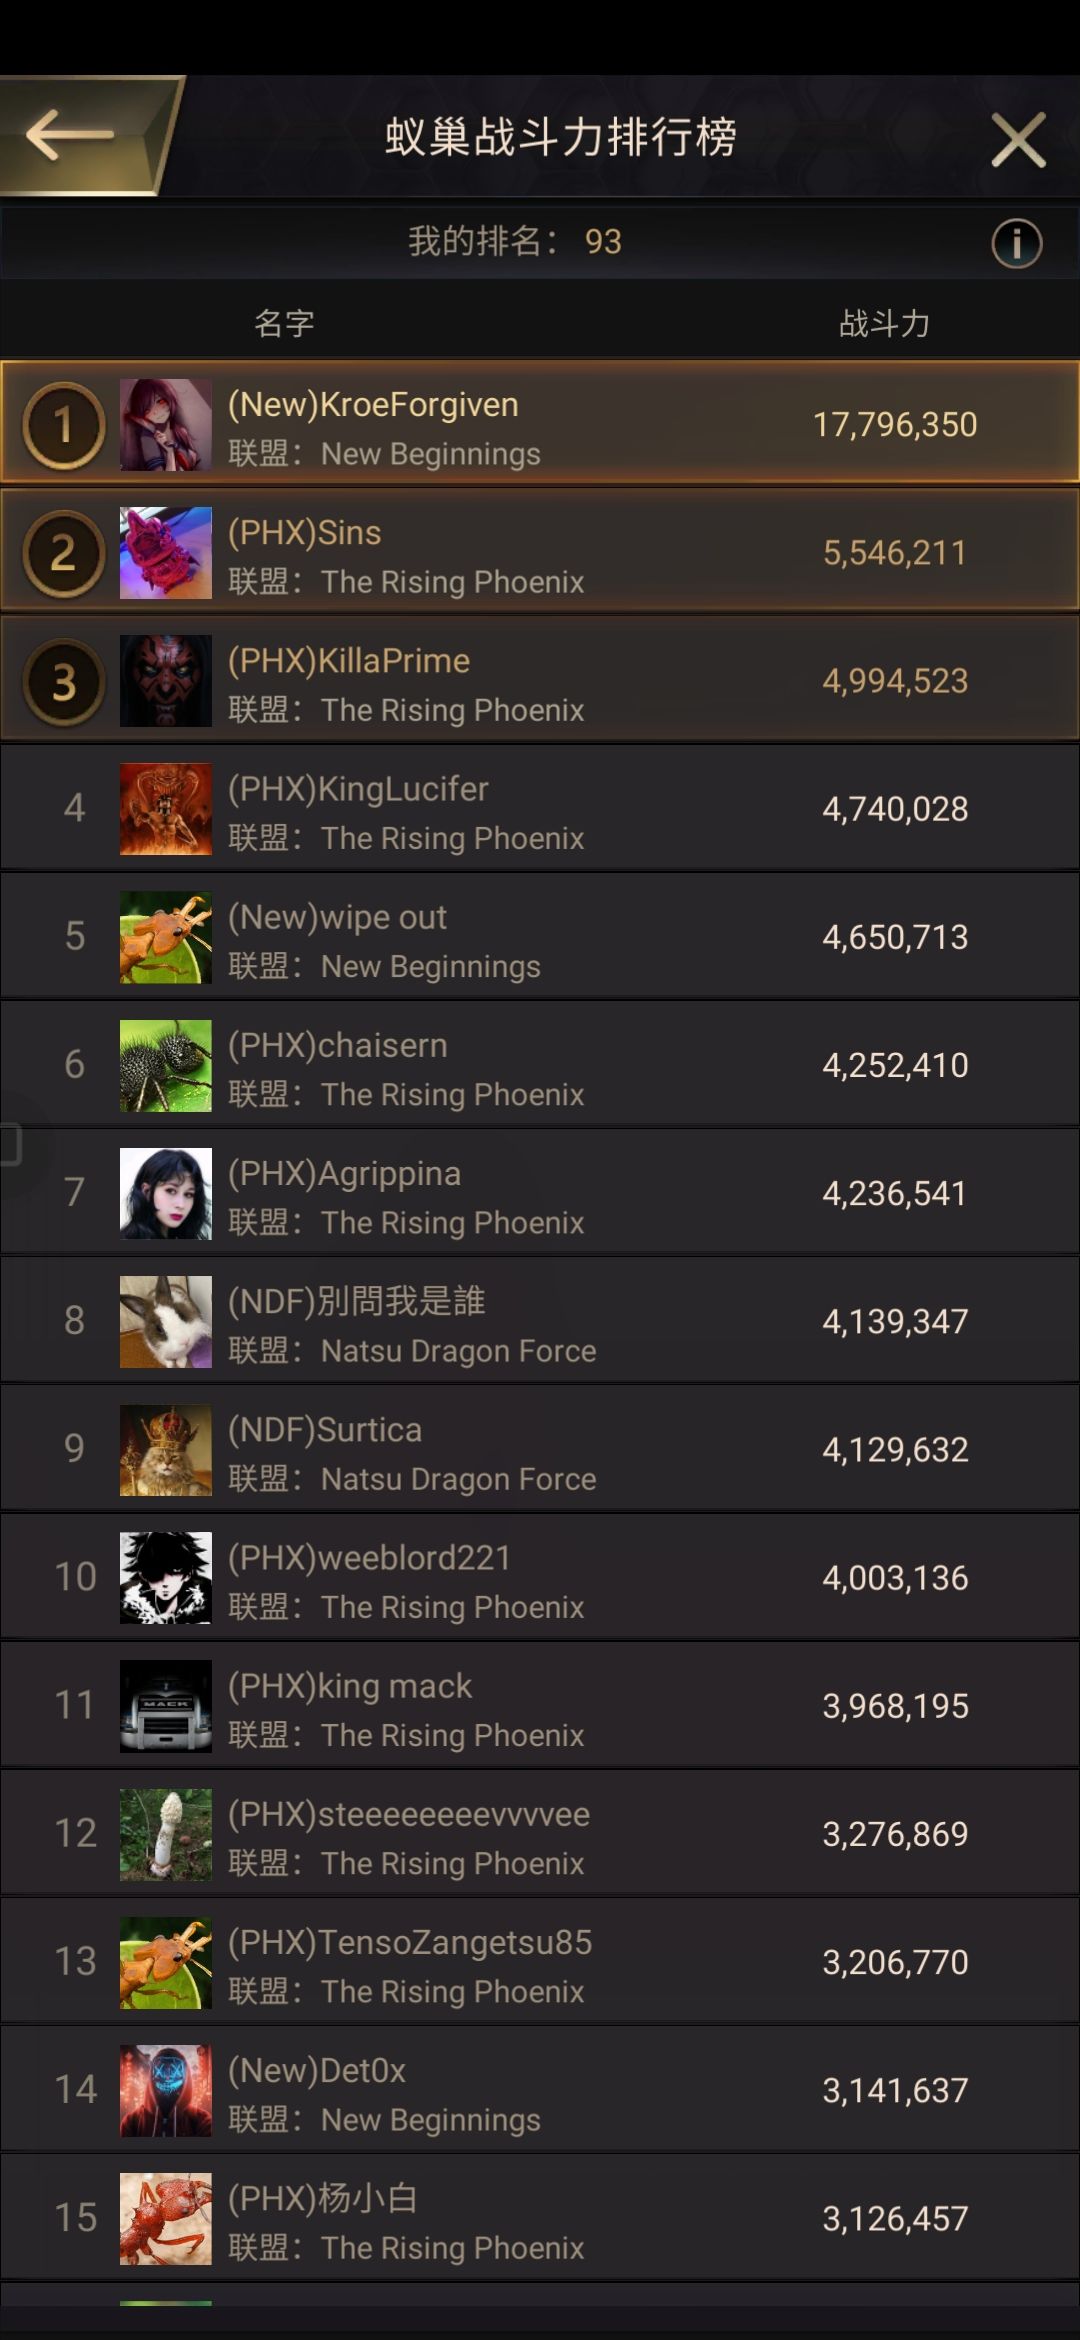This screenshot has height=2340, width=1080.
Task: Select the (PHX)KingLucifer player row
Action: tap(540, 808)
